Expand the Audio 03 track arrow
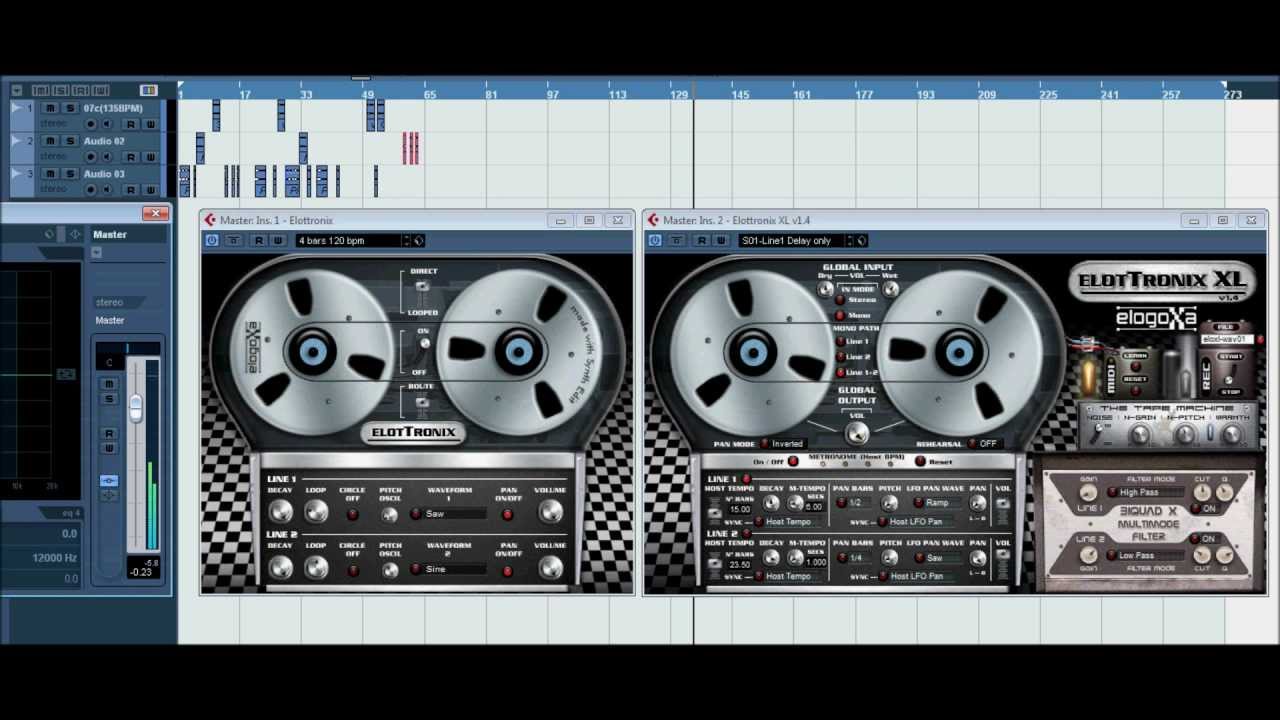 pos(16,173)
